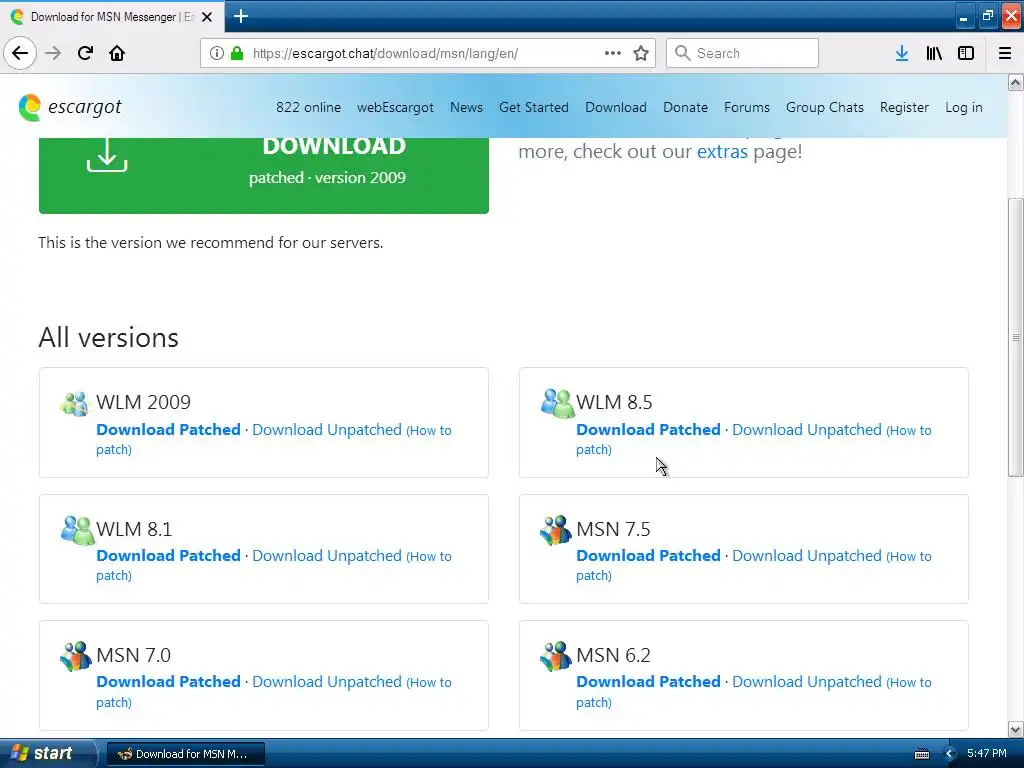The height and width of the screenshot is (768, 1024).
Task: Open Group Chats in the nav bar
Action: pyautogui.click(x=825, y=107)
